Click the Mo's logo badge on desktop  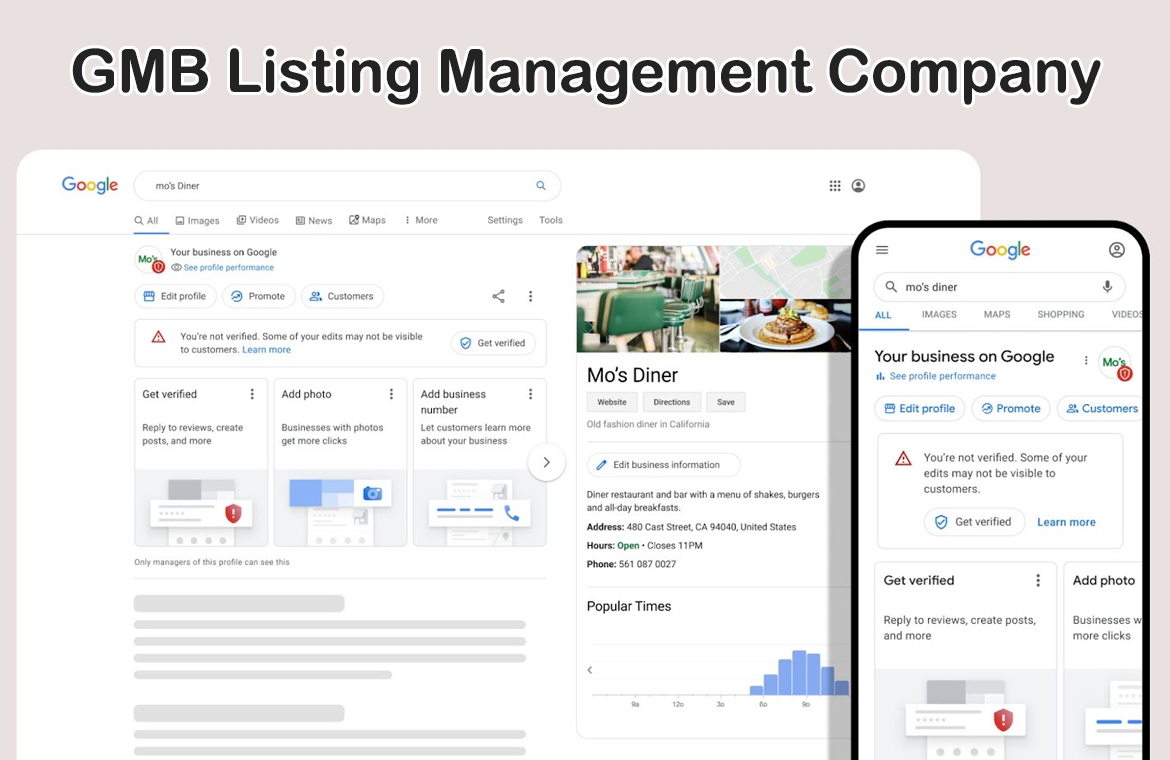(x=149, y=260)
